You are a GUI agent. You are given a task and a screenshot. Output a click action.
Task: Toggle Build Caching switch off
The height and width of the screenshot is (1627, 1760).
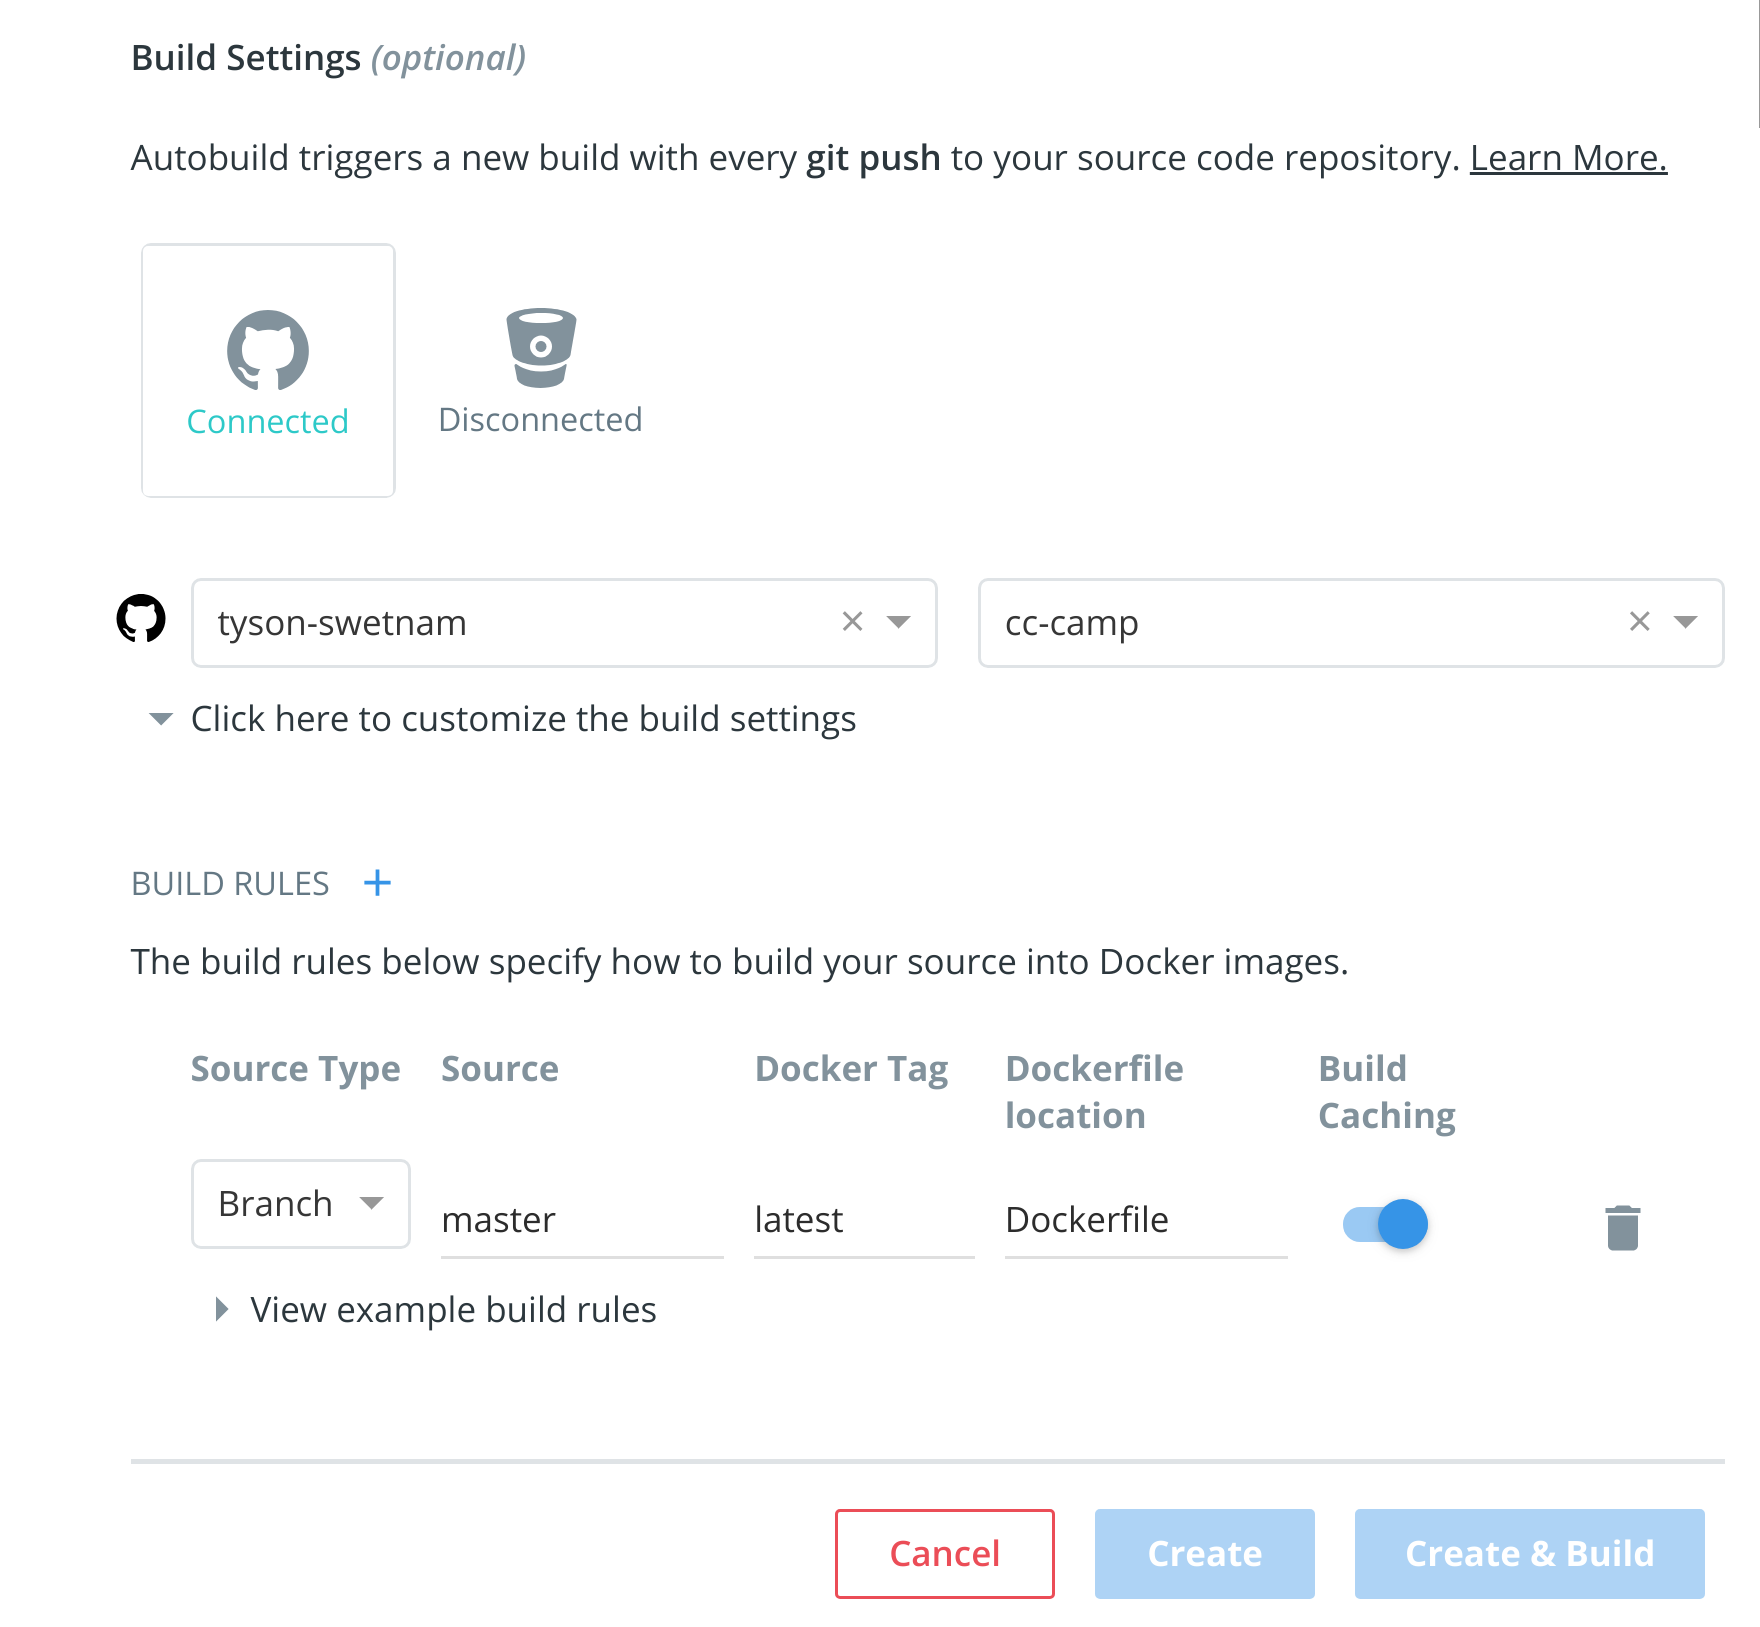point(1385,1224)
